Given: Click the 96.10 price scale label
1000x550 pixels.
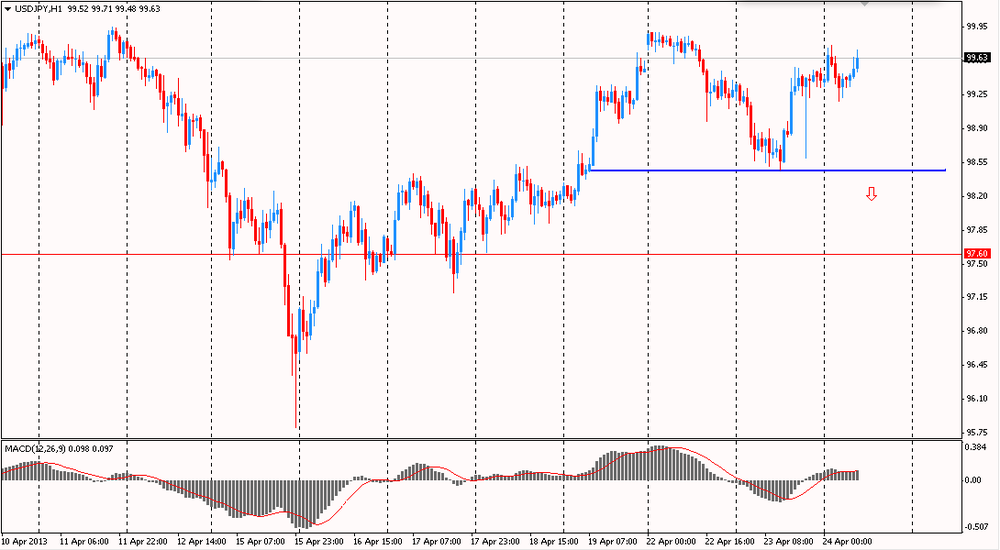Looking at the screenshot, I should click(977, 399).
